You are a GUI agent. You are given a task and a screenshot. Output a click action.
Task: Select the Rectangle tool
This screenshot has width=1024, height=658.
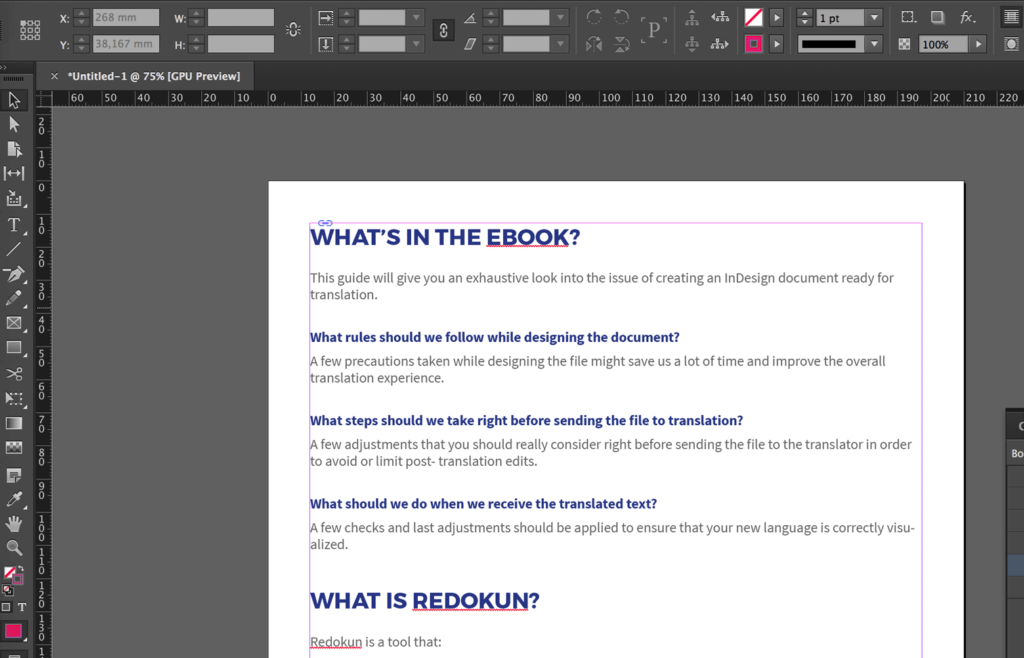14,348
